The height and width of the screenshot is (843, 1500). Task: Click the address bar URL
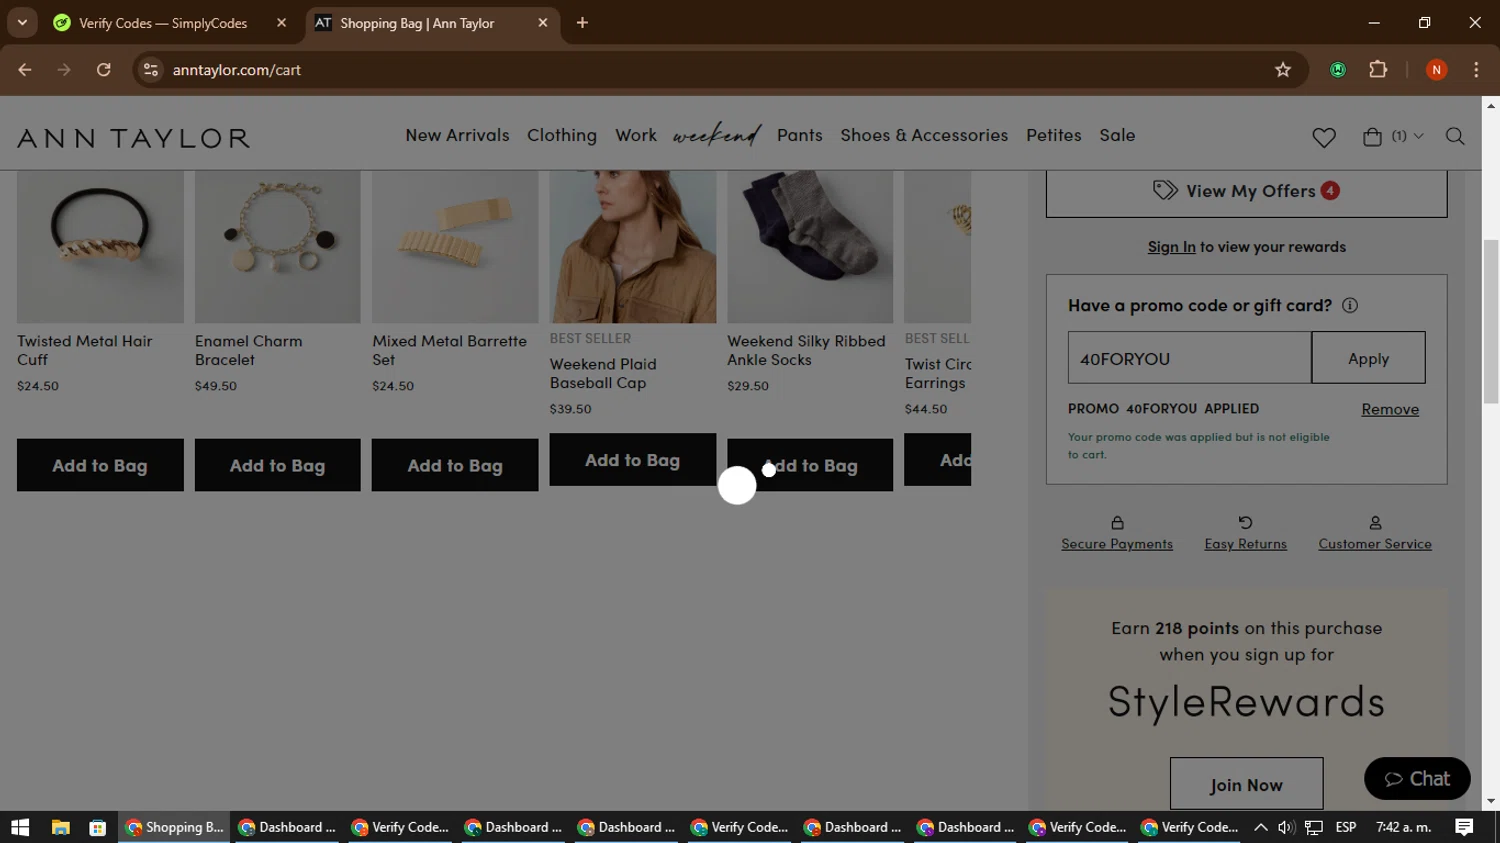point(236,70)
